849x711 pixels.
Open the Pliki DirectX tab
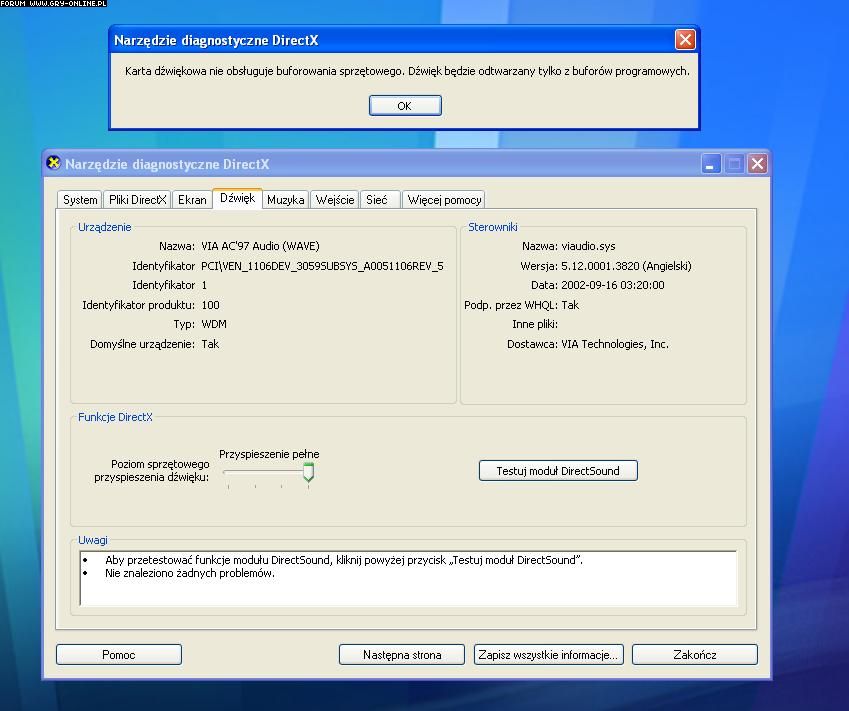(137, 200)
